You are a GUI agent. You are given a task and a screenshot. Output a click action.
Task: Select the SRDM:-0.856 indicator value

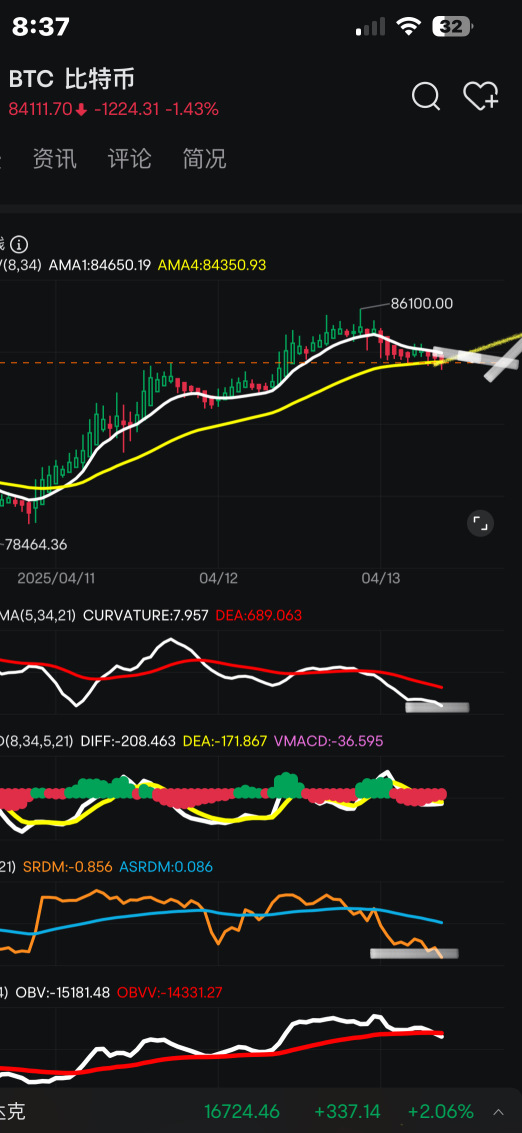pyautogui.click(x=68, y=866)
